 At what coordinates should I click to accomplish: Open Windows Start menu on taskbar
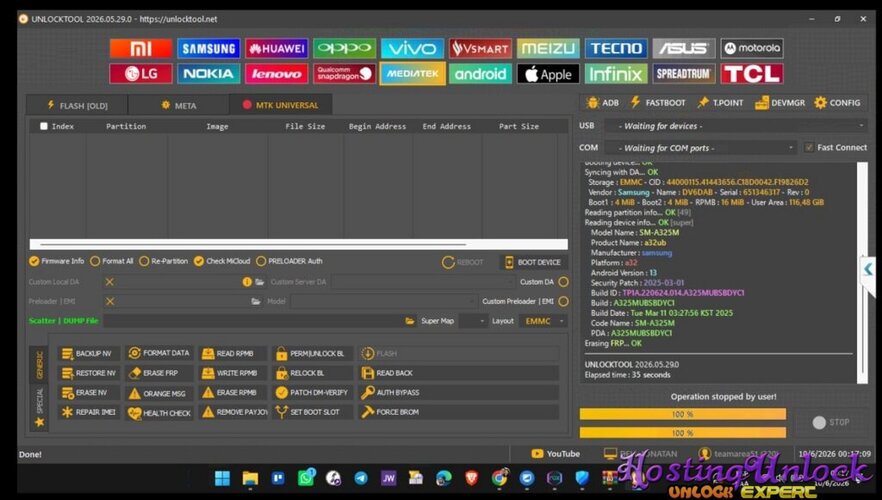(222, 478)
